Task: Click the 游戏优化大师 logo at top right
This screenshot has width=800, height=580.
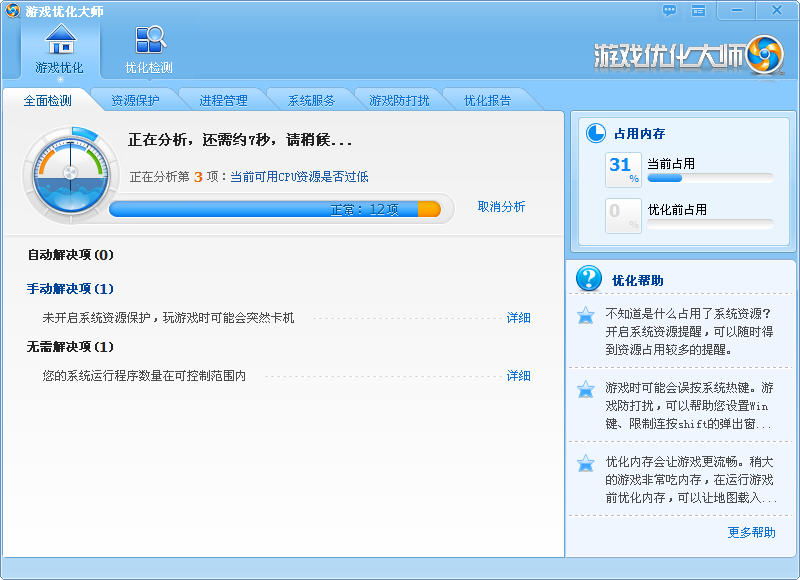Action: [689, 55]
